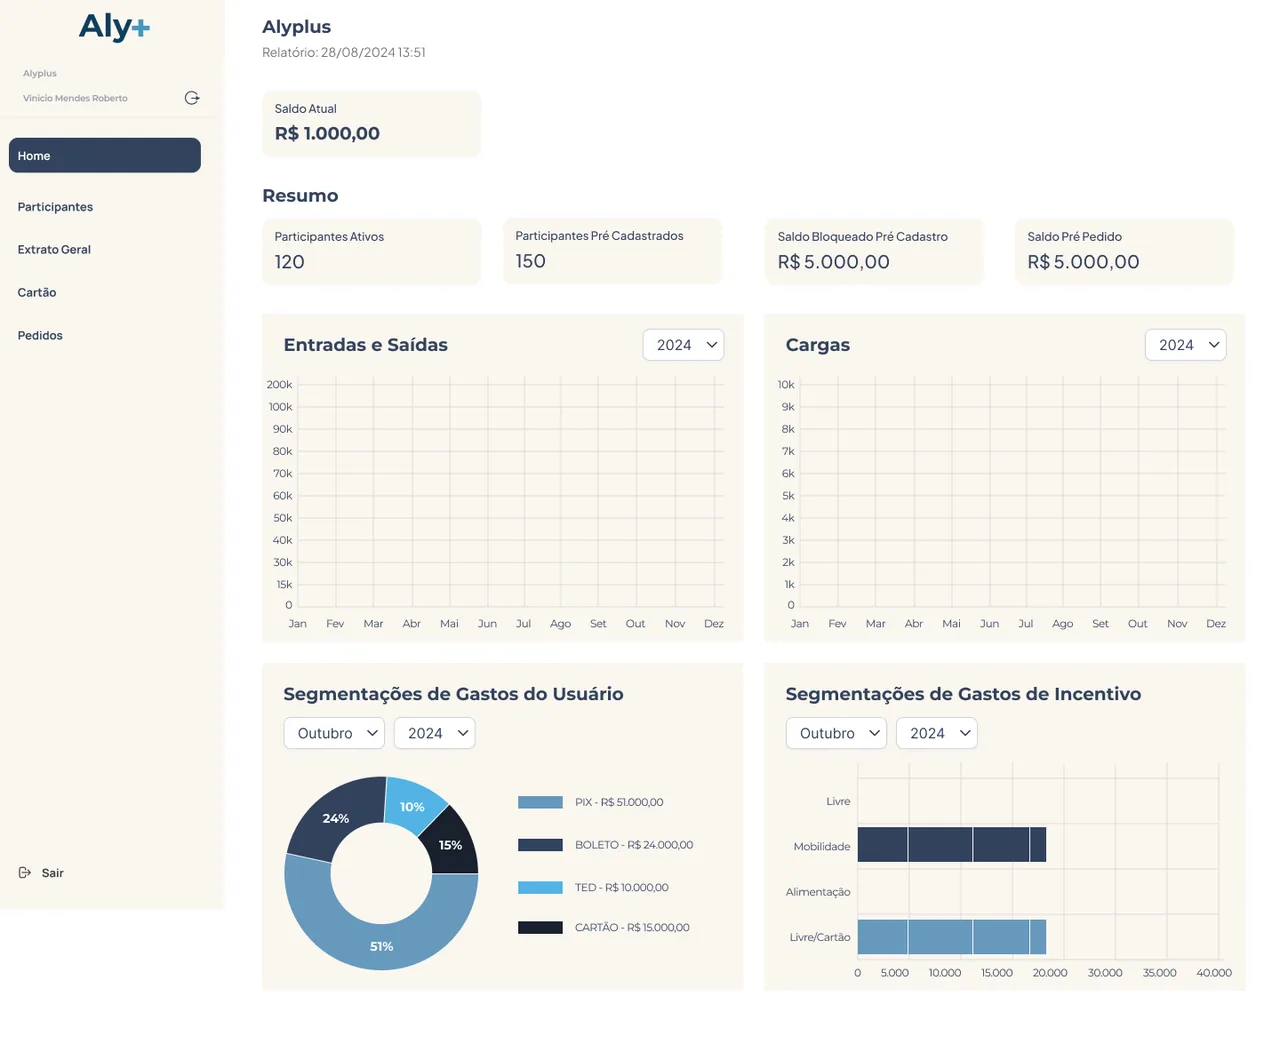Click the 10% TED donut segment
The image size is (1280, 1044).
point(412,806)
